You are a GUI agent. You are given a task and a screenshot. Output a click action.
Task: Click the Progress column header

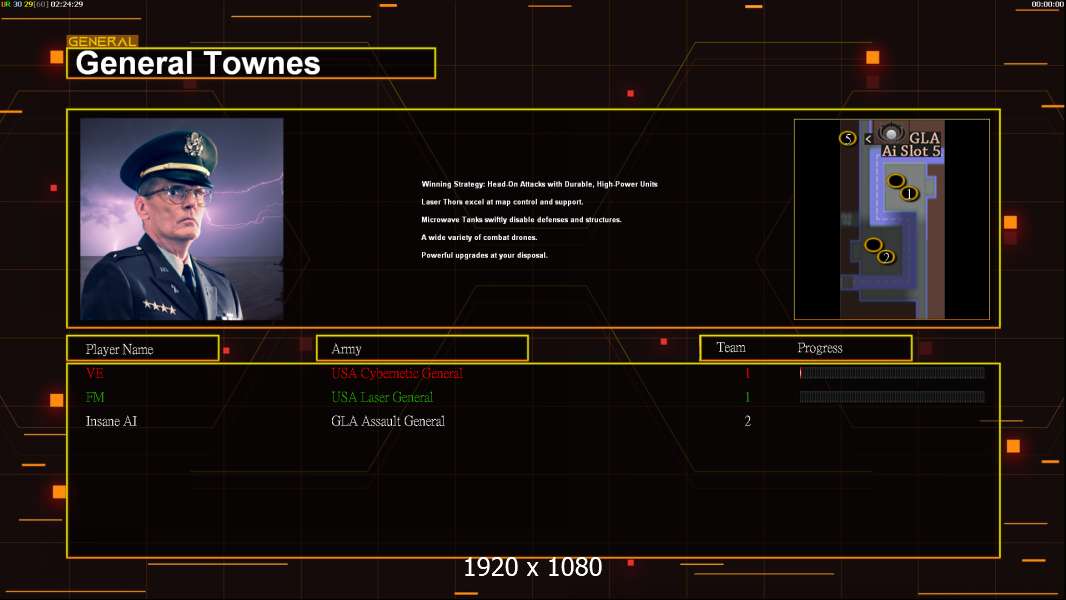pyautogui.click(x=820, y=348)
